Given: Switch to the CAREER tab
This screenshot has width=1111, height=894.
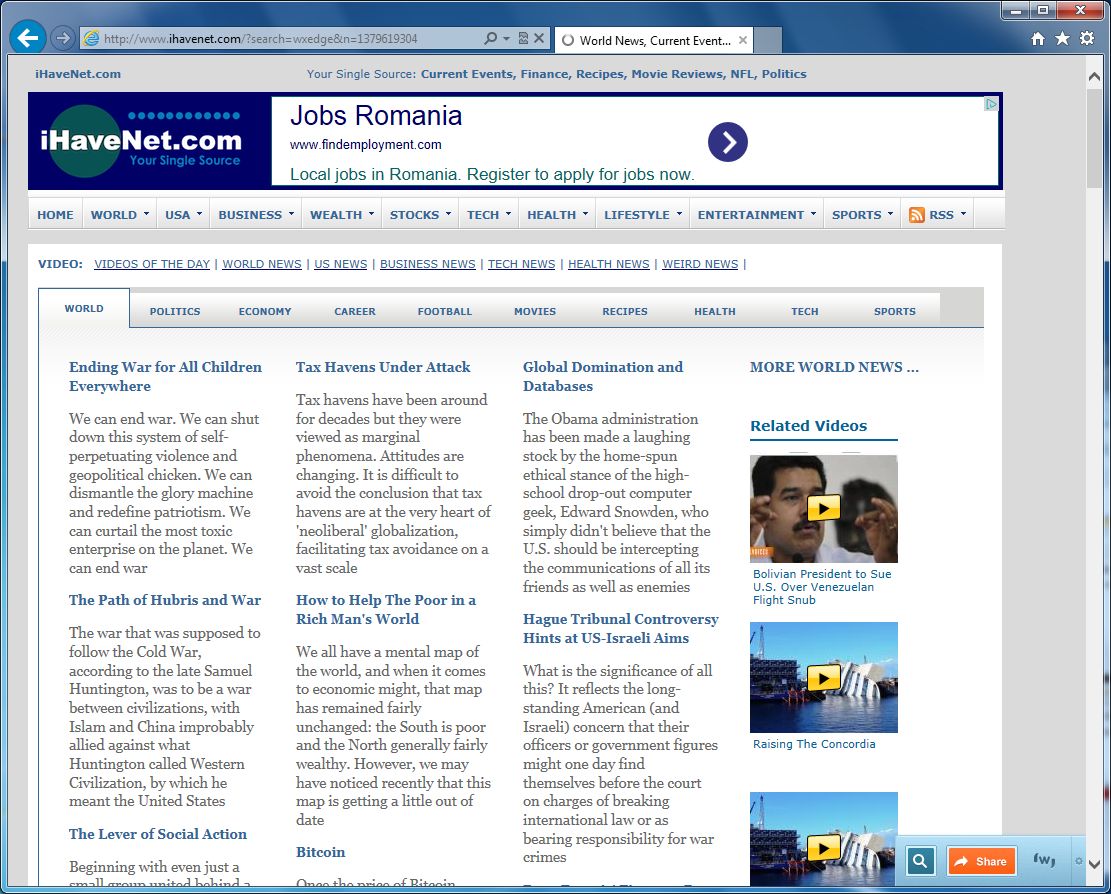Looking at the screenshot, I should (x=355, y=311).
